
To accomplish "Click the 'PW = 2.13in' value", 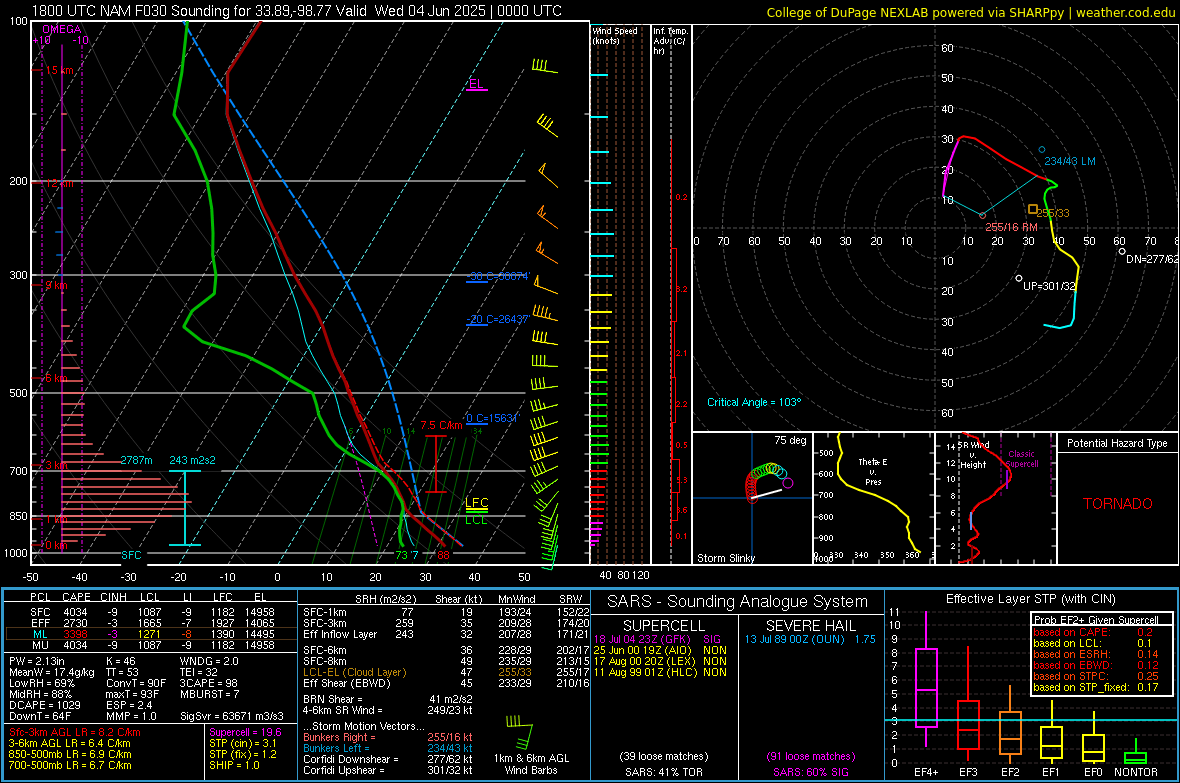I will click(x=37, y=661).
